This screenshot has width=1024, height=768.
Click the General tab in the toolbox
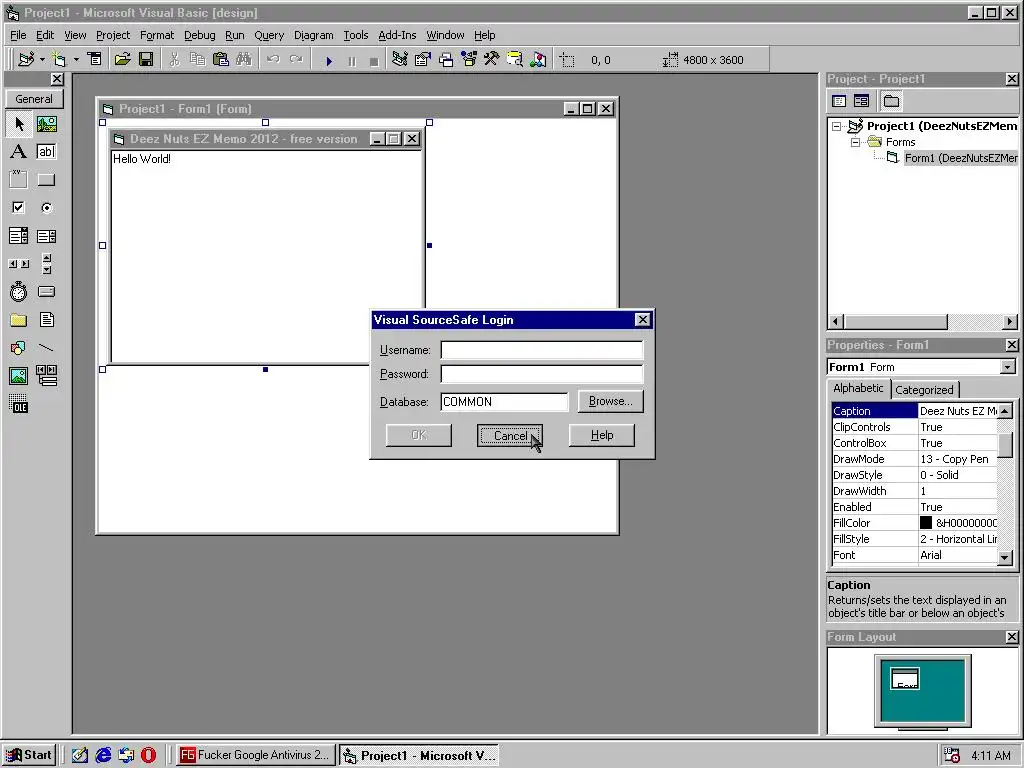pyautogui.click(x=34, y=99)
